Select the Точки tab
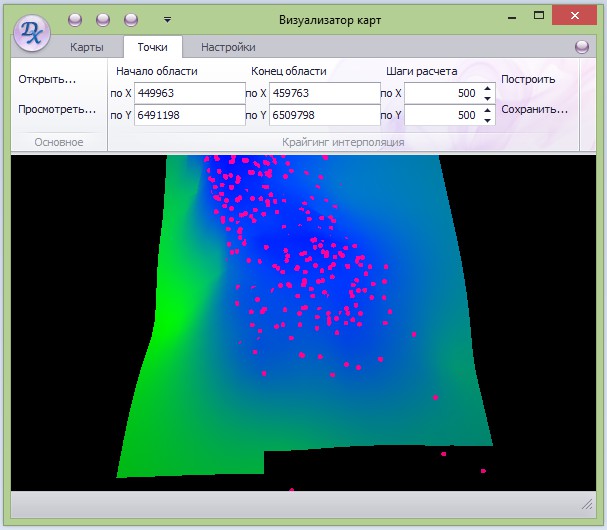The image size is (607, 530). (x=152, y=47)
